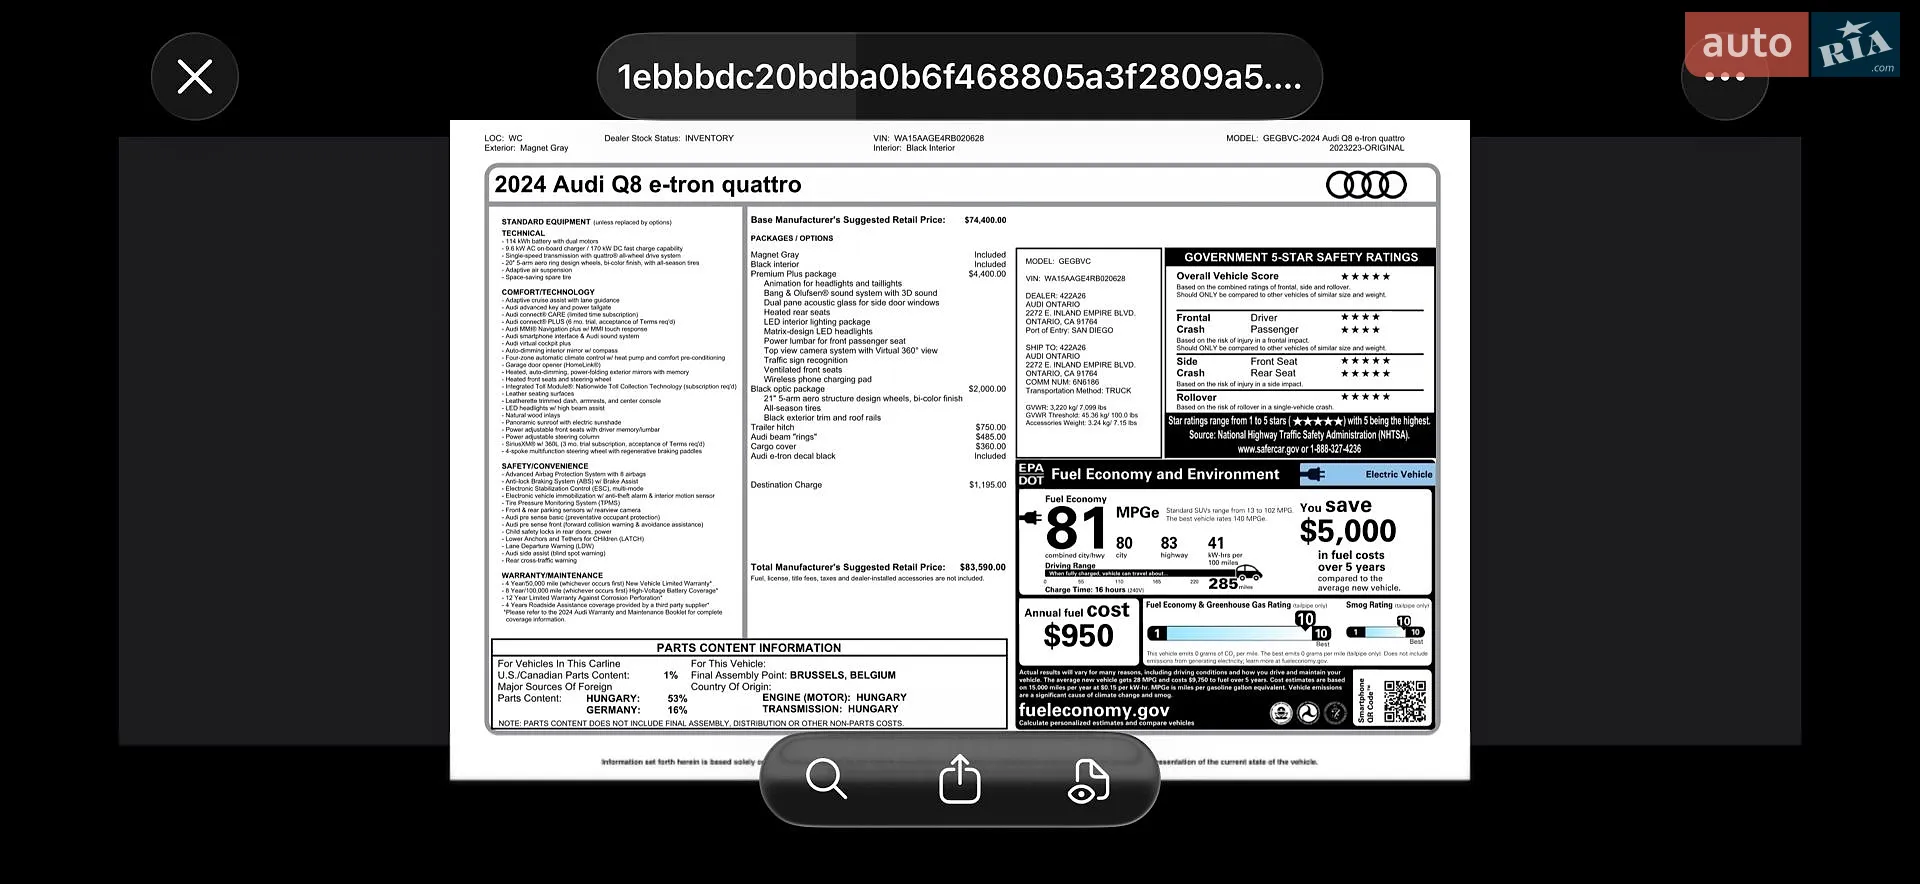This screenshot has width=1920, height=884.
Task: Tap the Smog Rating scale bar
Action: [x=1385, y=632]
